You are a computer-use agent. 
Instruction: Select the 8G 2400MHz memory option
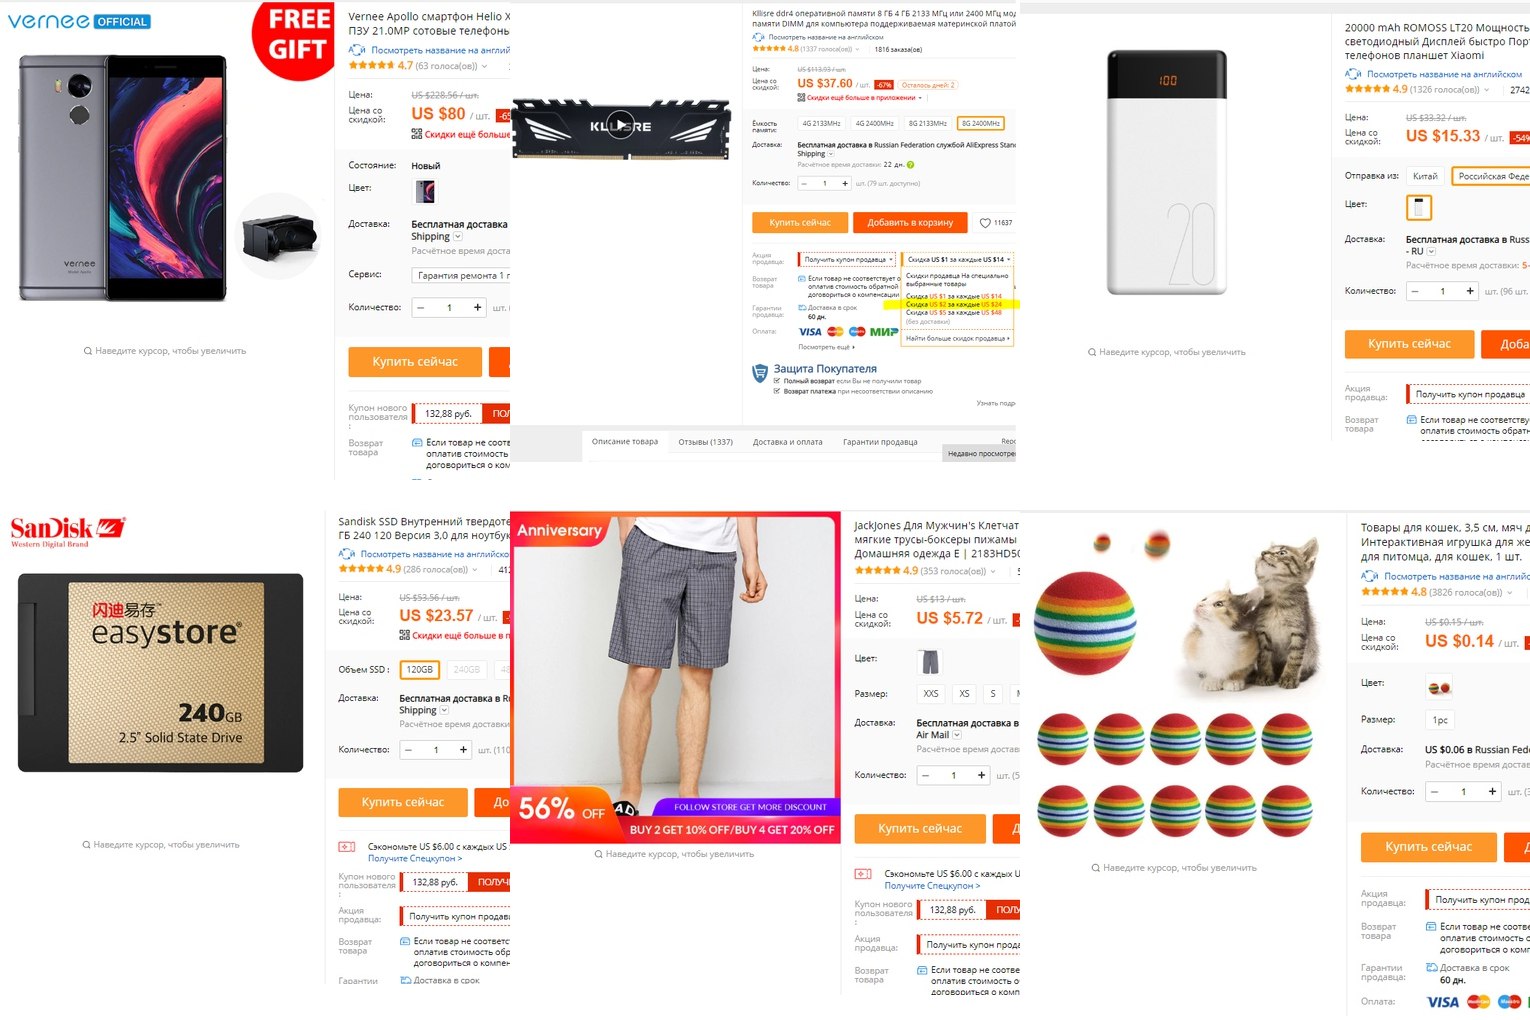(x=980, y=124)
